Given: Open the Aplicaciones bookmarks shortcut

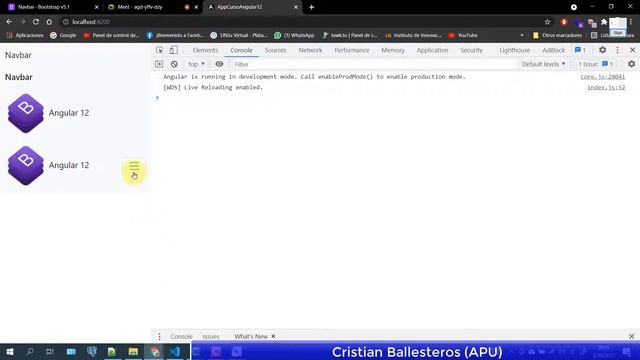Looking at the screenshot, I should pyautogui.click(x=25, y=36).
